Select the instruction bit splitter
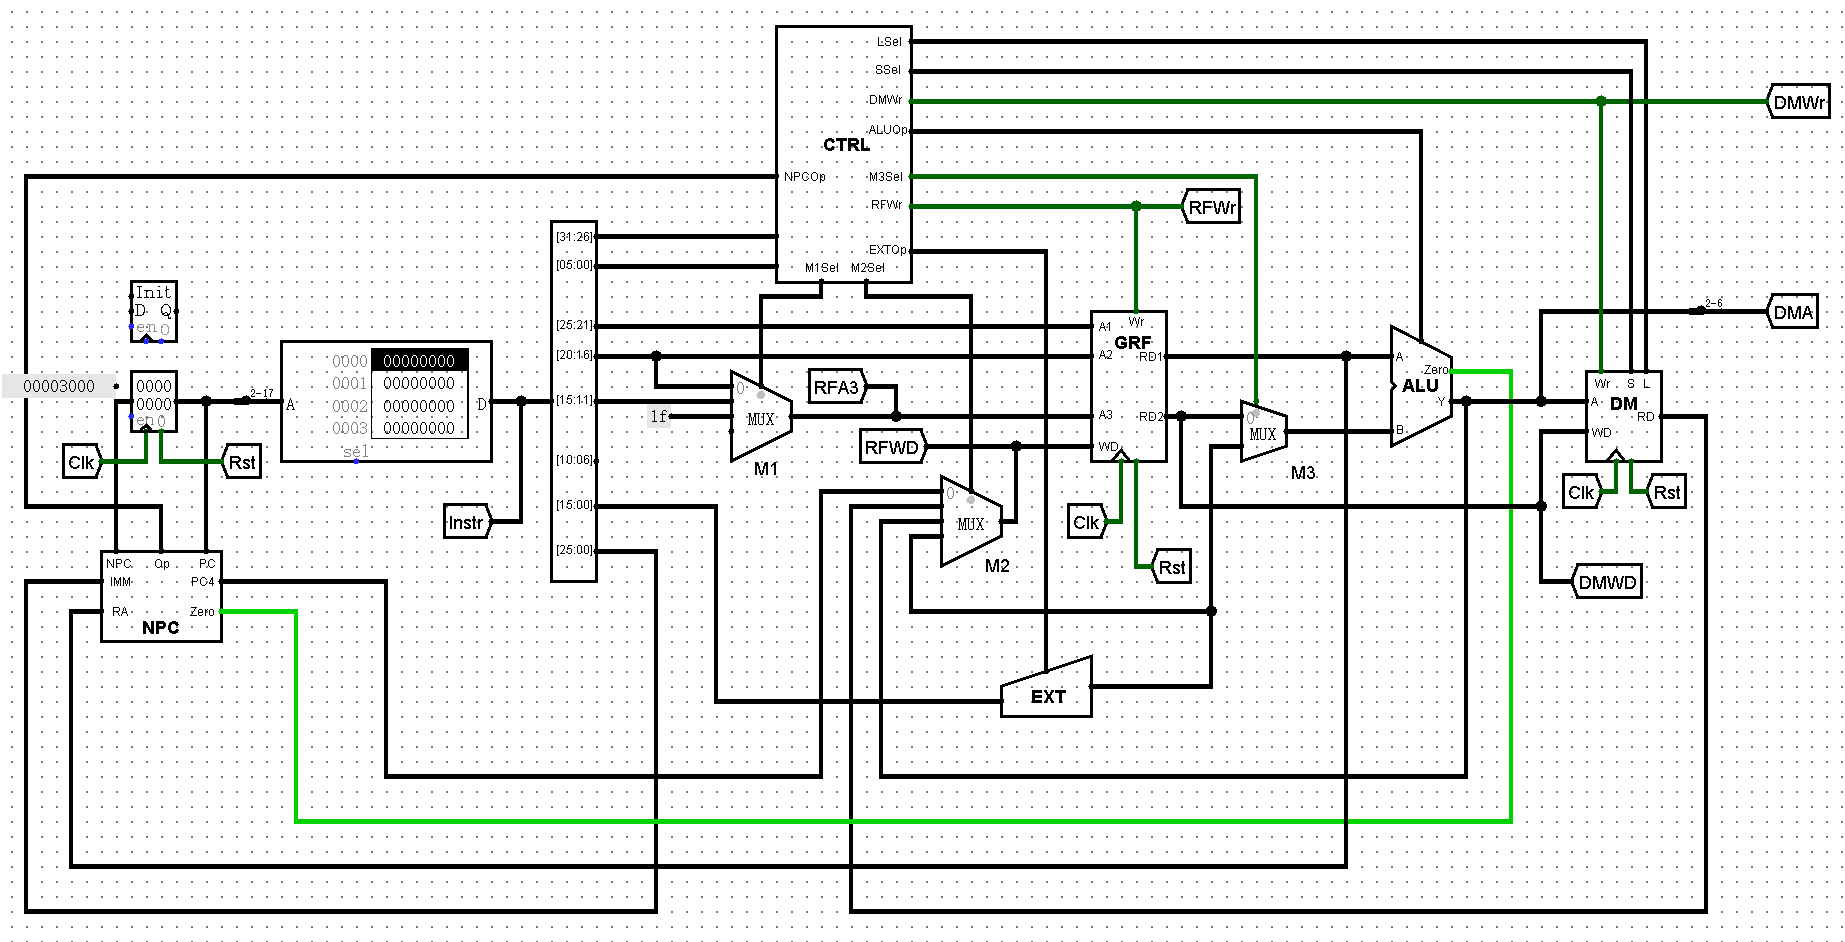Screen dimensions: 1845x942 574,401
